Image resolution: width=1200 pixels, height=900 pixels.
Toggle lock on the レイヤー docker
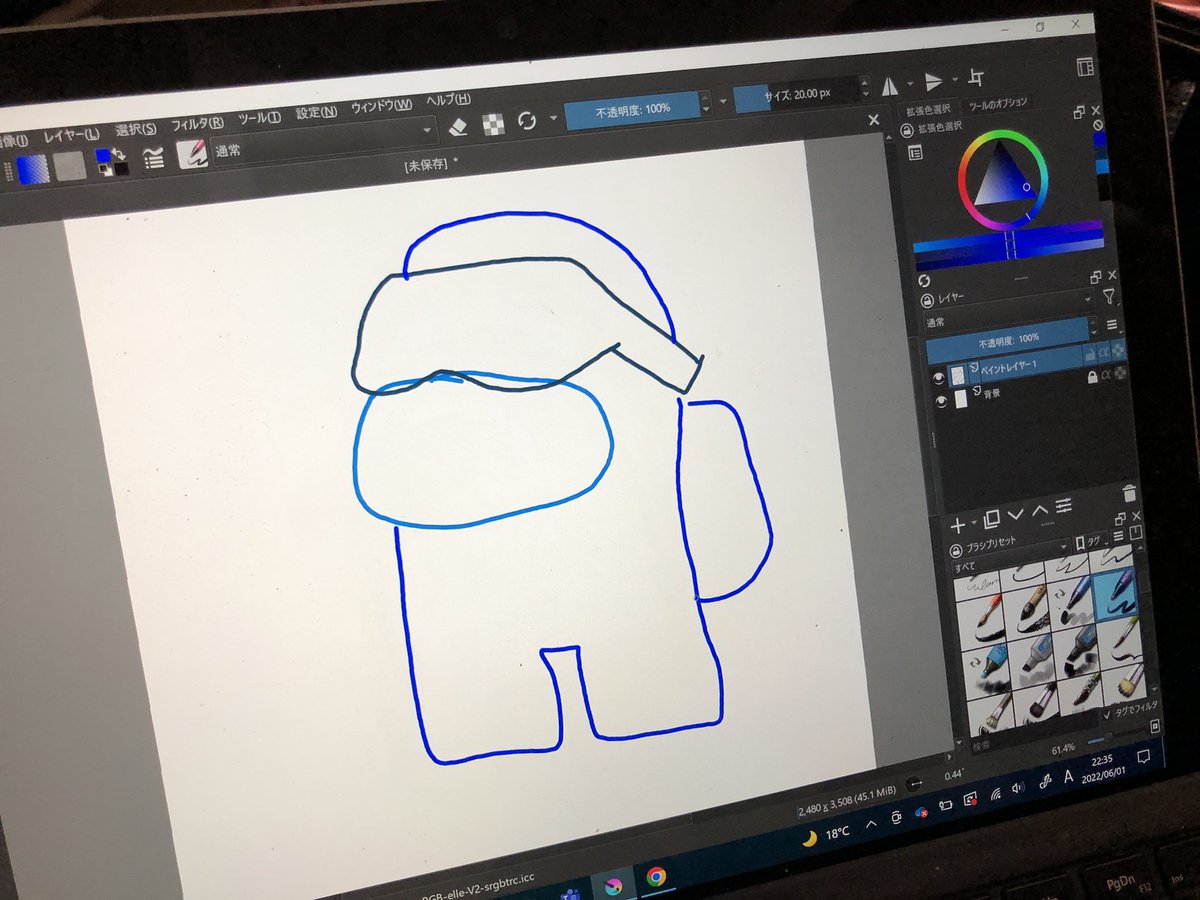point(927,300)
